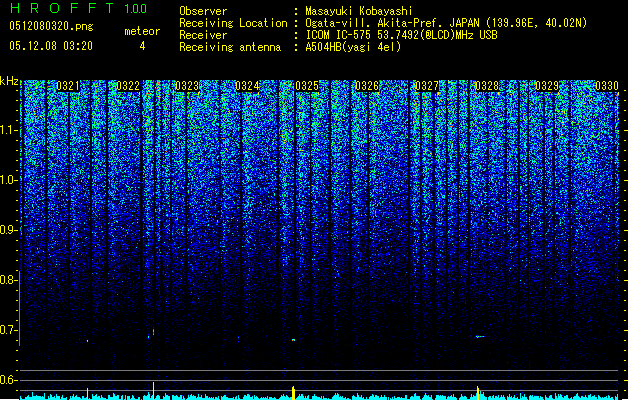
Task: Click the observer name Masayuki Kobayashi
Action: point(359,11)
